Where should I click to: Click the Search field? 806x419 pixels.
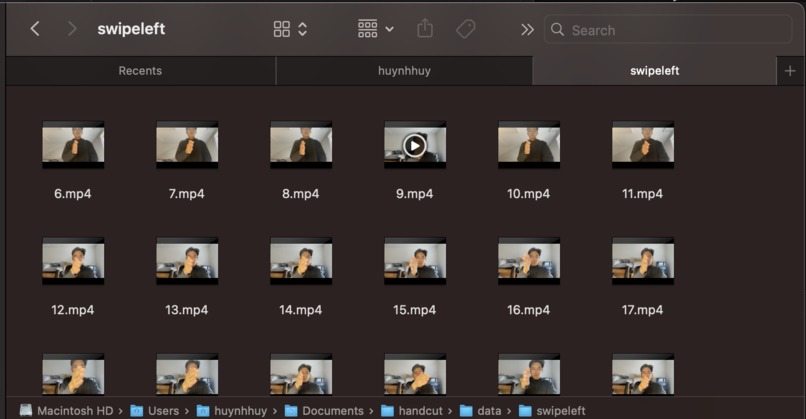tap(668, 30)
